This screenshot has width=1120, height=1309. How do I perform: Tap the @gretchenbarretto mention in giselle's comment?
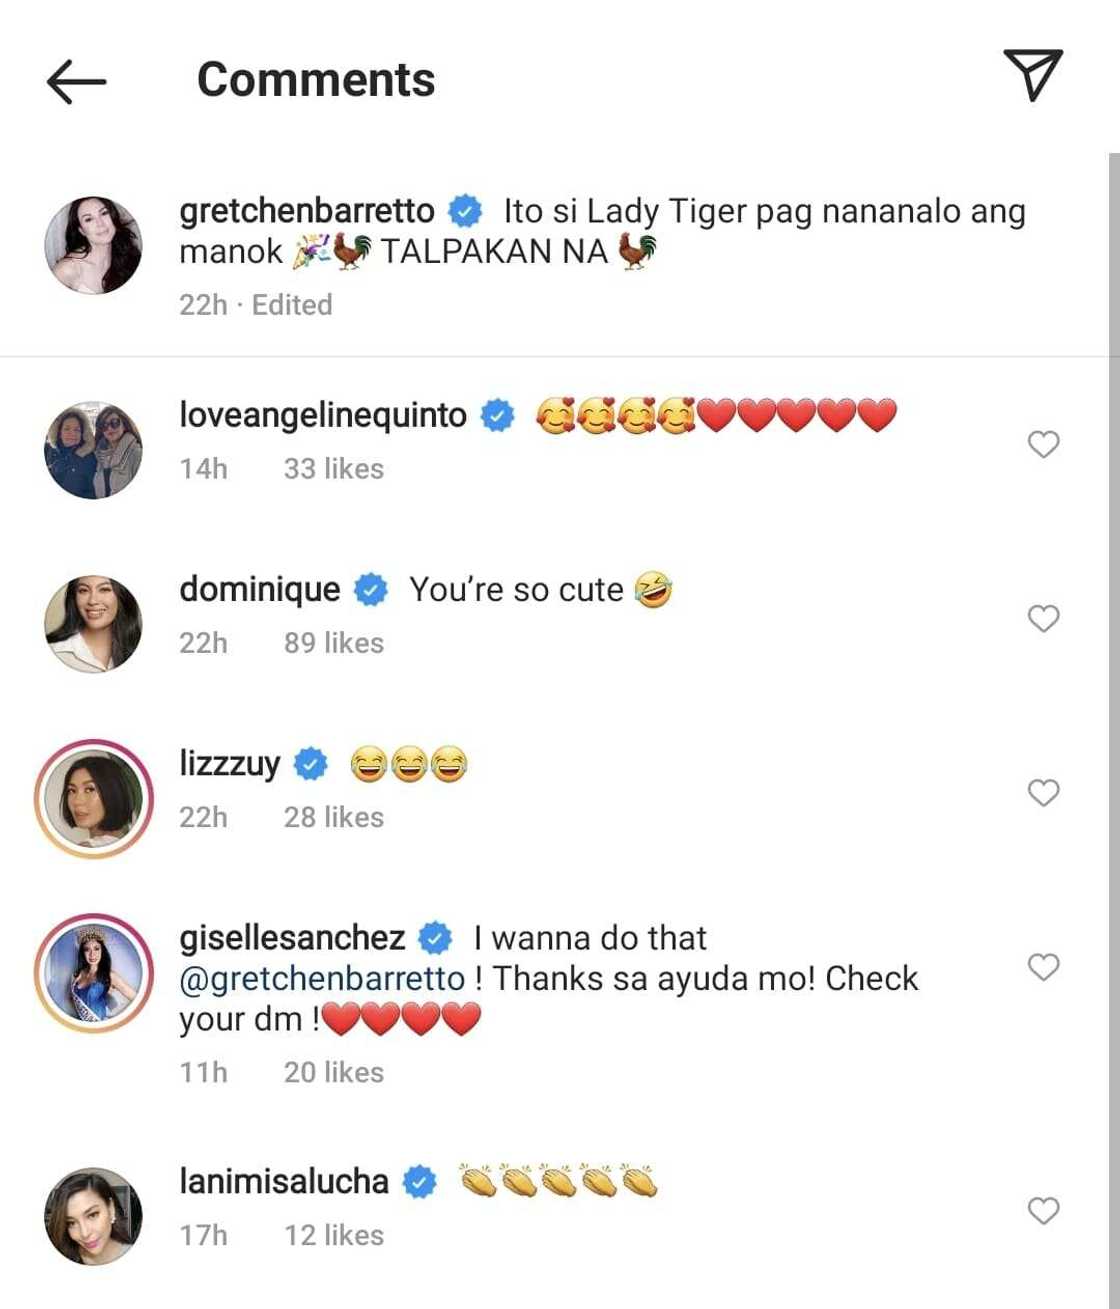click(321, 978)
